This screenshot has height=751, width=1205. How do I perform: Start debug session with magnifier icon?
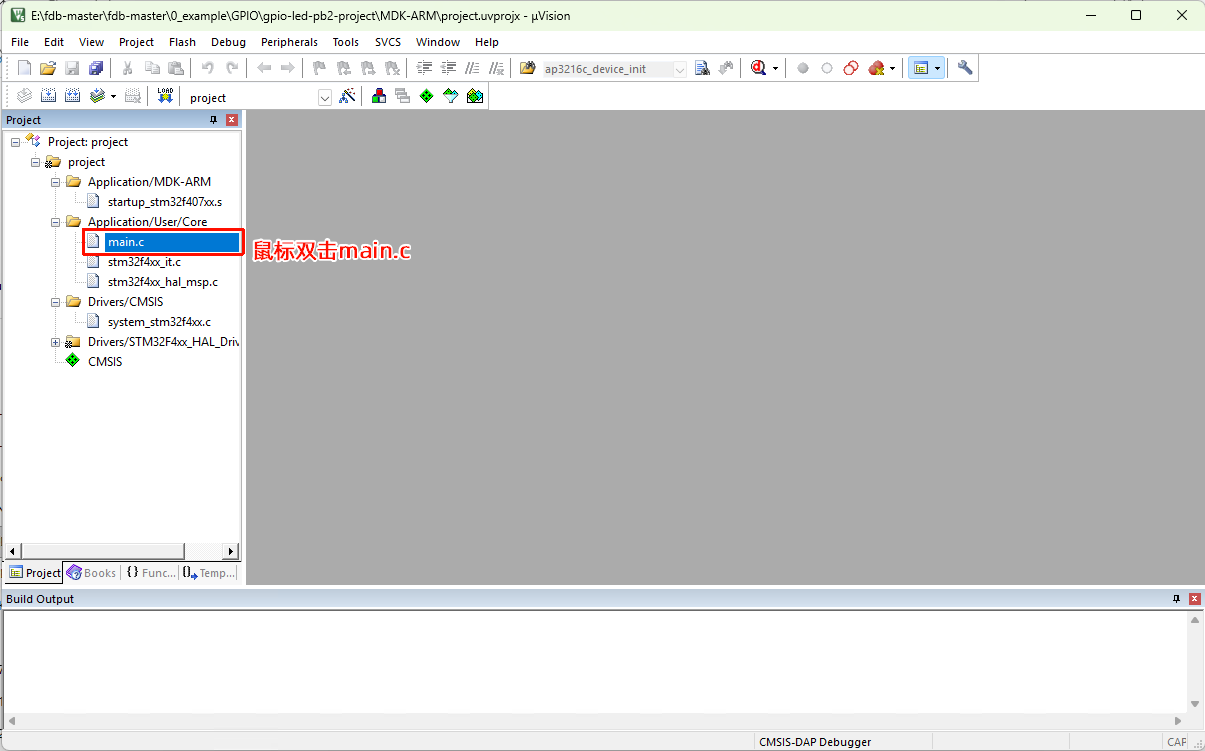(758, 68)
